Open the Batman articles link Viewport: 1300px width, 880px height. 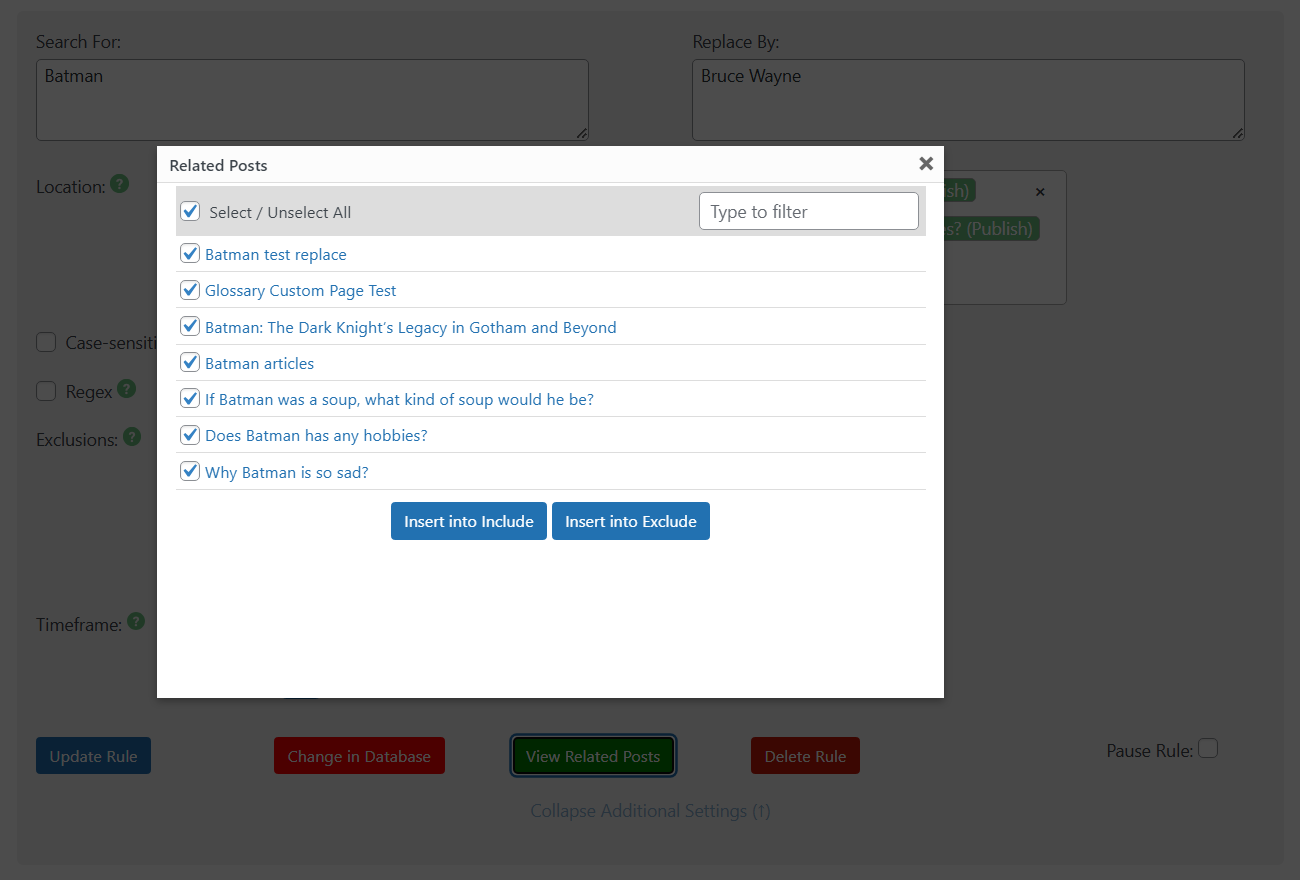(x=260, y=364)
